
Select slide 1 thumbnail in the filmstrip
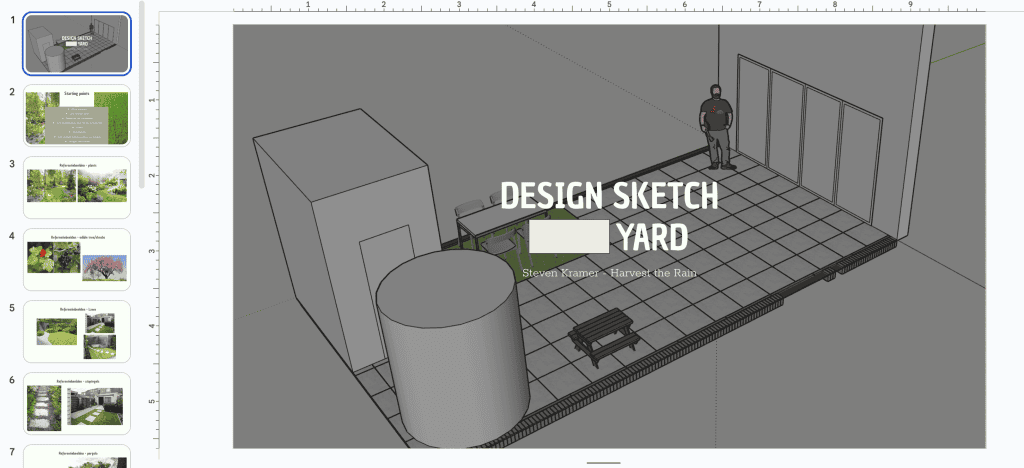pyautogui.click(x=77, y=44)
